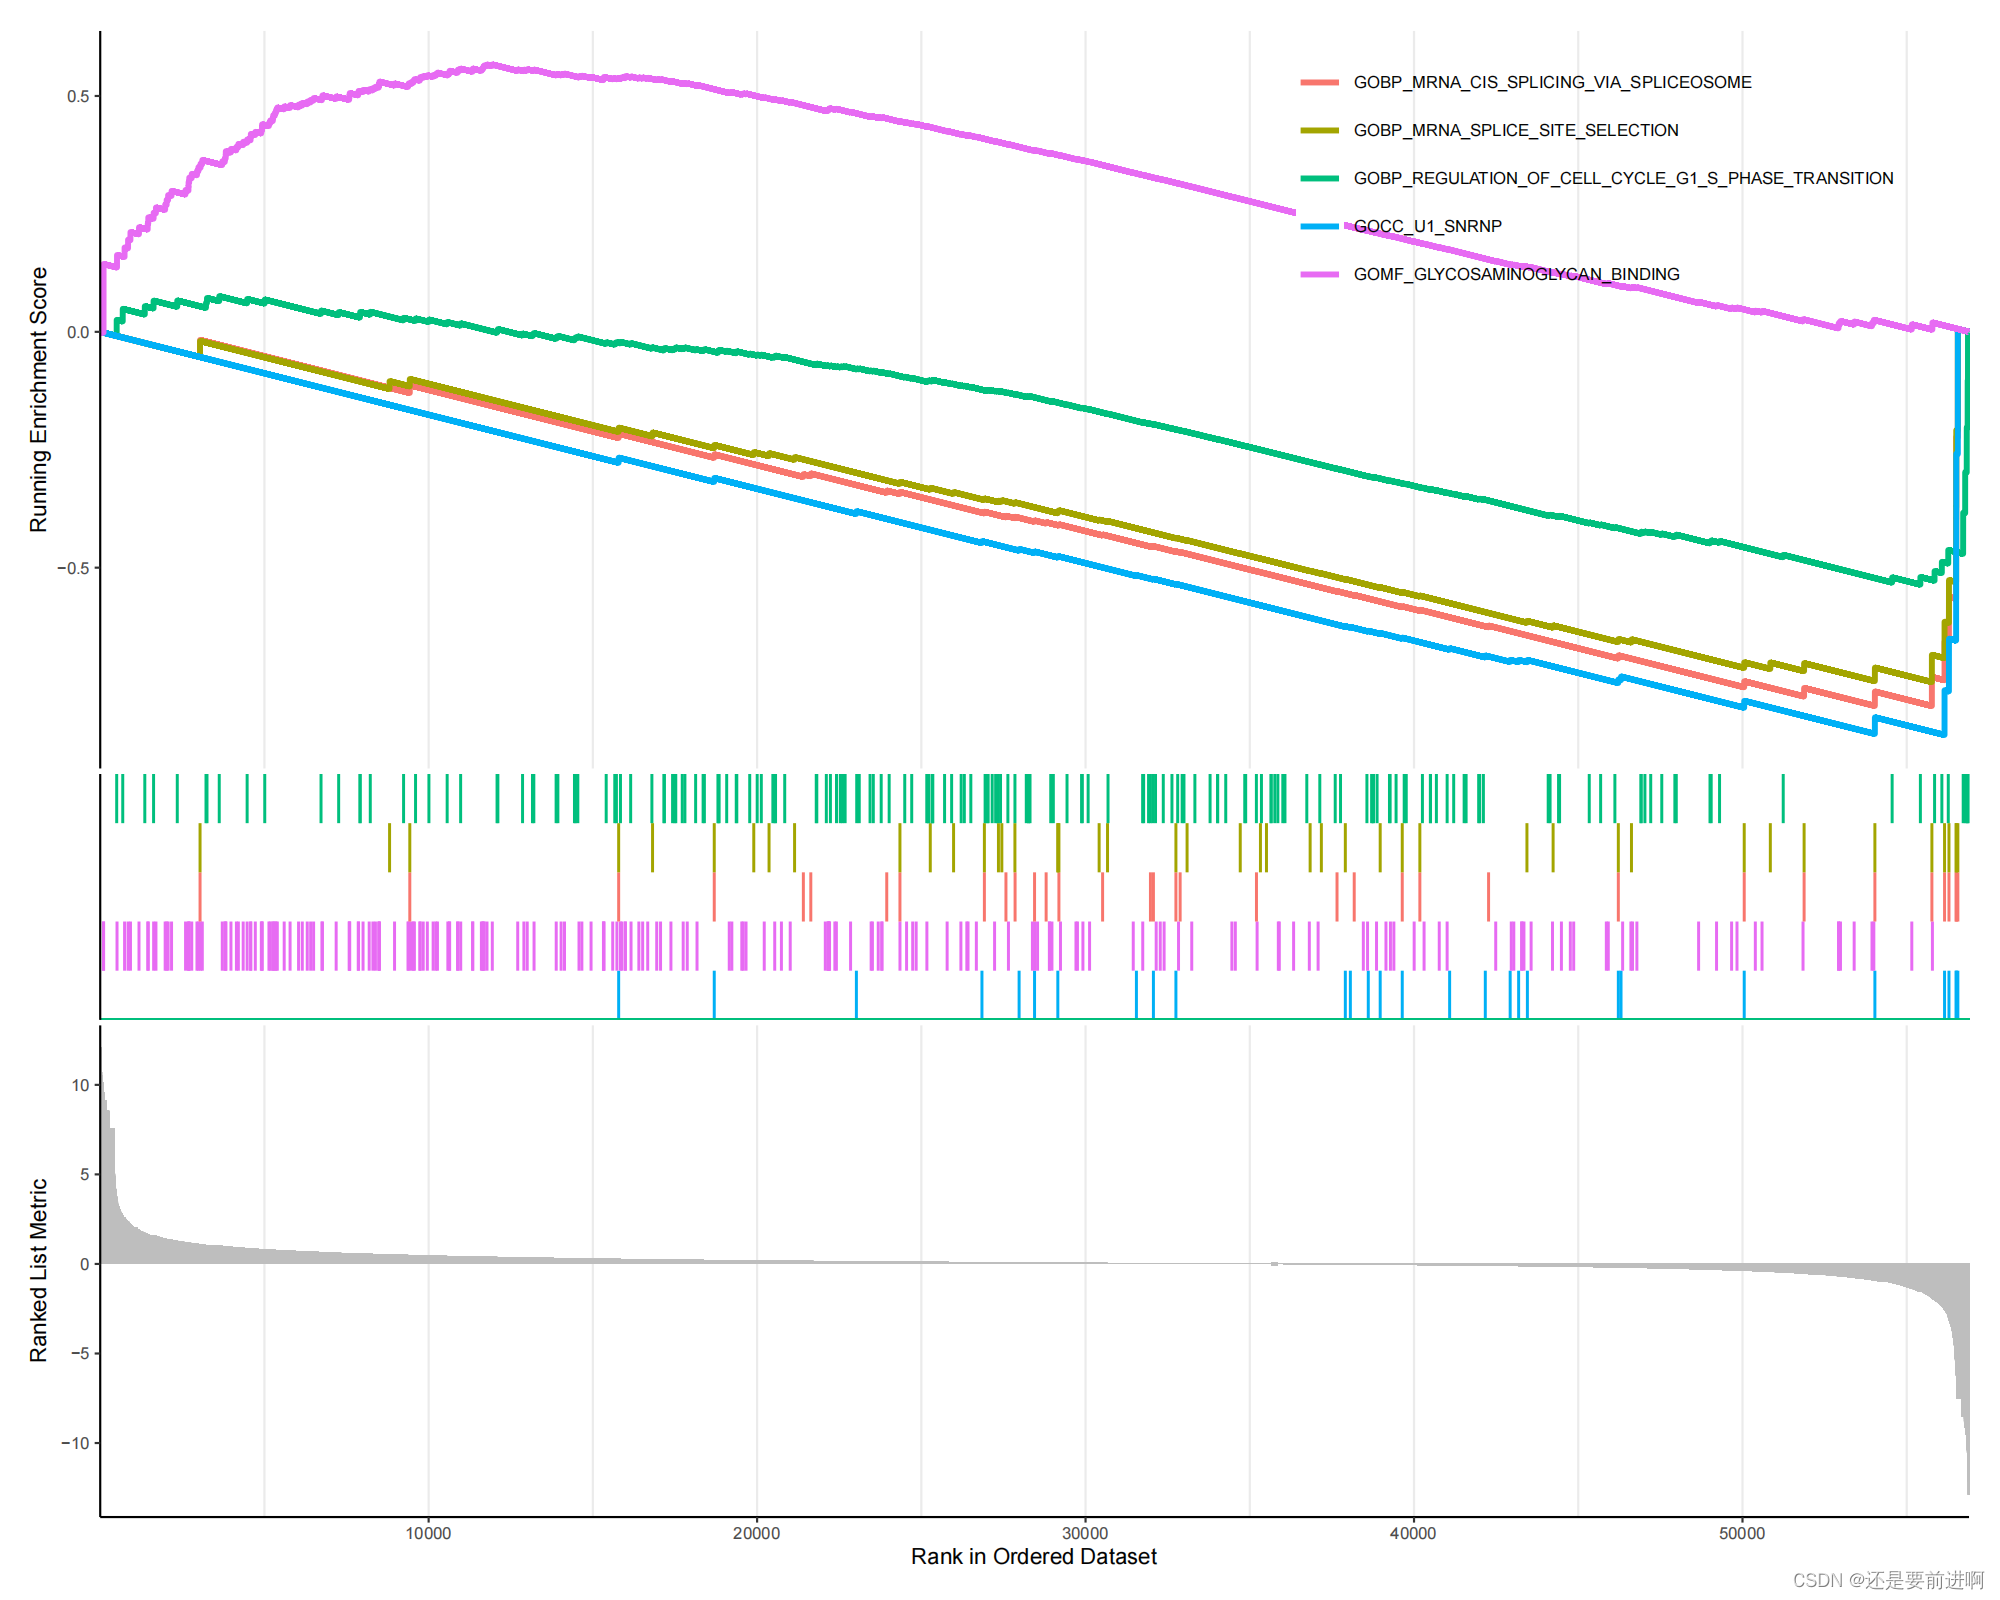Click the magenta GLYCOSAMINOGLYCAN_BINDING legend swatch

[1319, 274]
